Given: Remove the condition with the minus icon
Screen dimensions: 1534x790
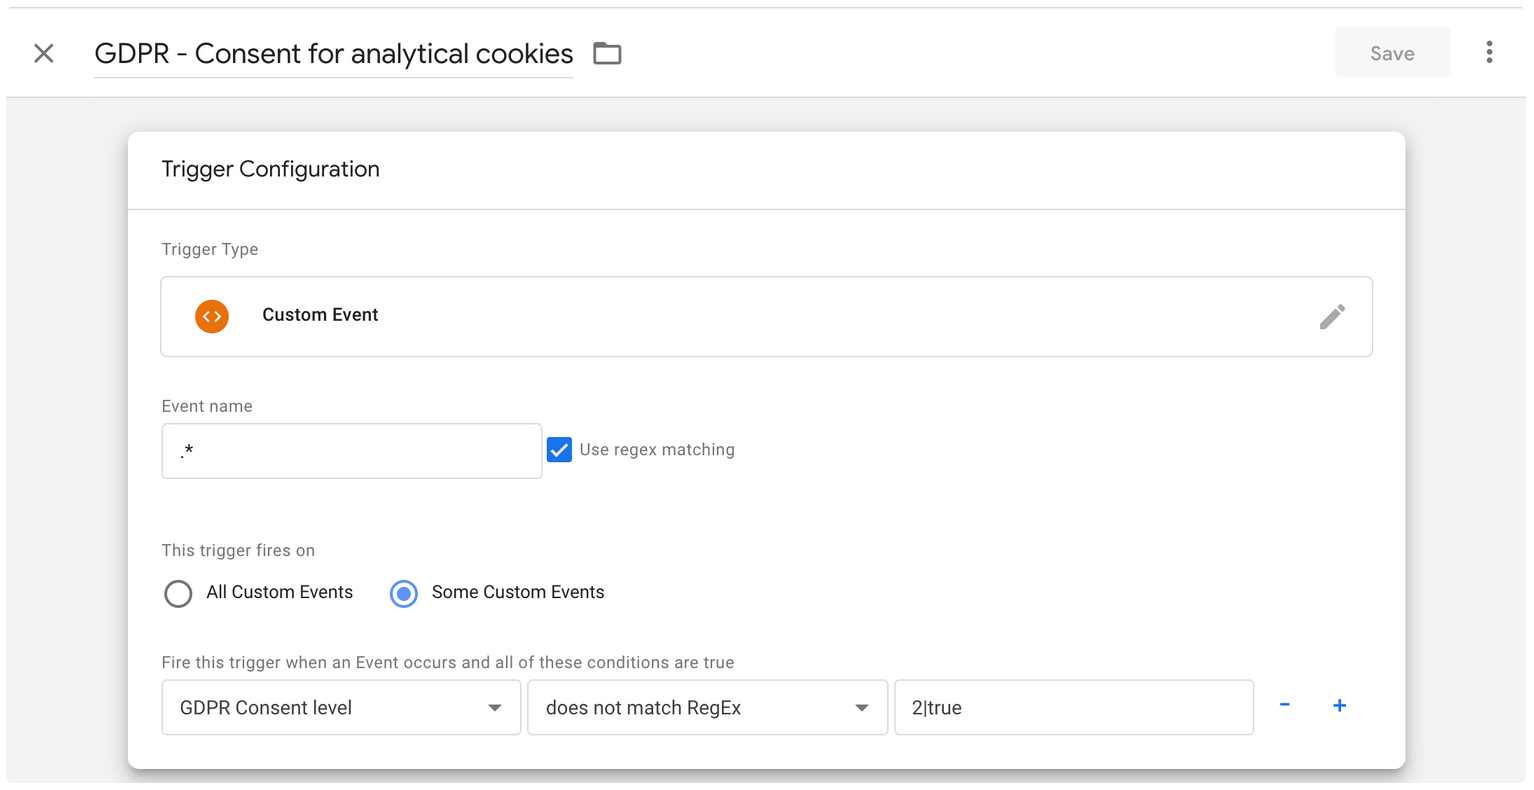Looking at the screenshot, I should [1285, 706].
